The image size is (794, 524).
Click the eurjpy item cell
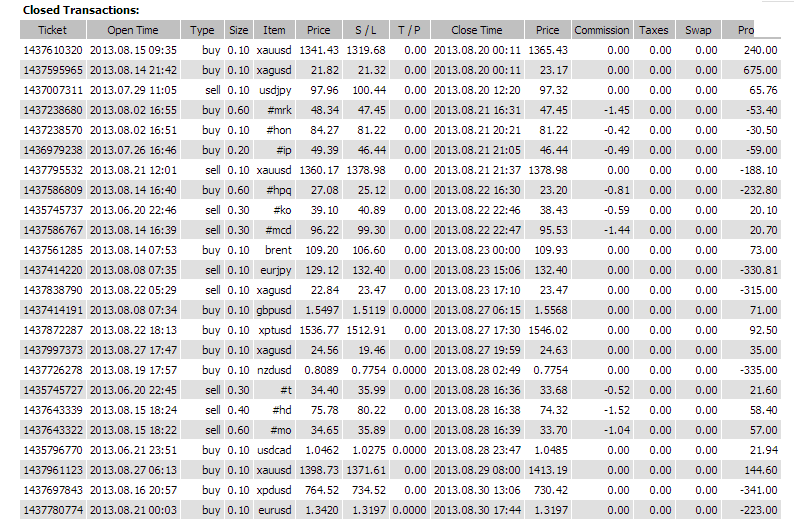coord(276,270)
